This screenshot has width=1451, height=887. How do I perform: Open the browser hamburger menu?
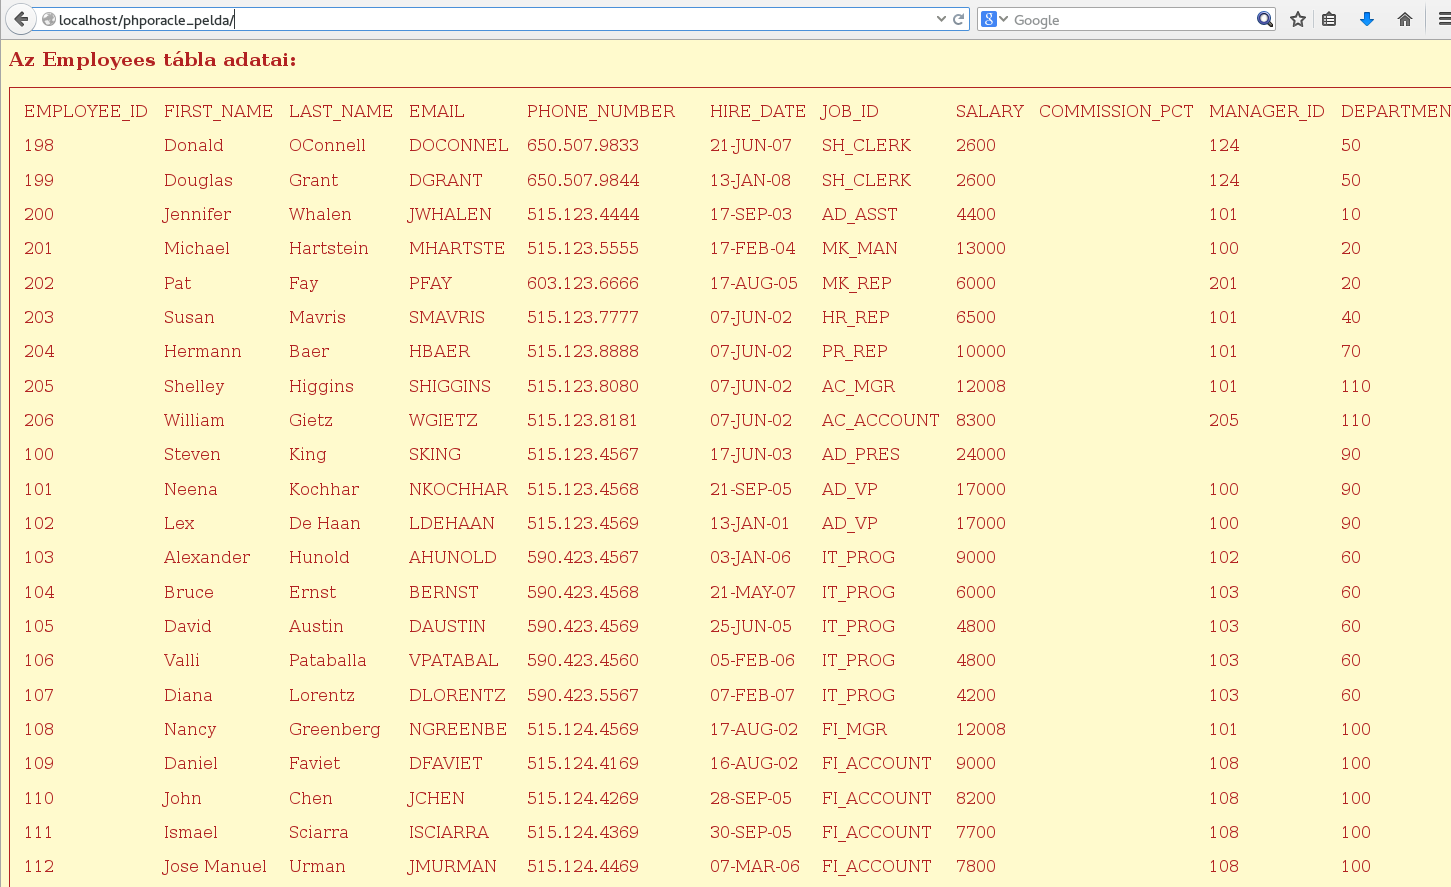tap(1443, 19)
